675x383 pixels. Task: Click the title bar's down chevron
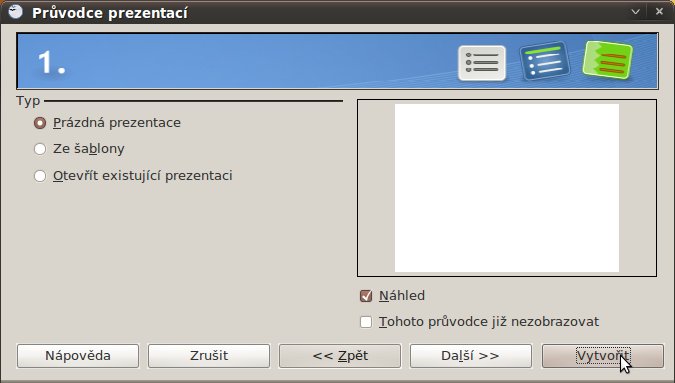click(635, 12)
